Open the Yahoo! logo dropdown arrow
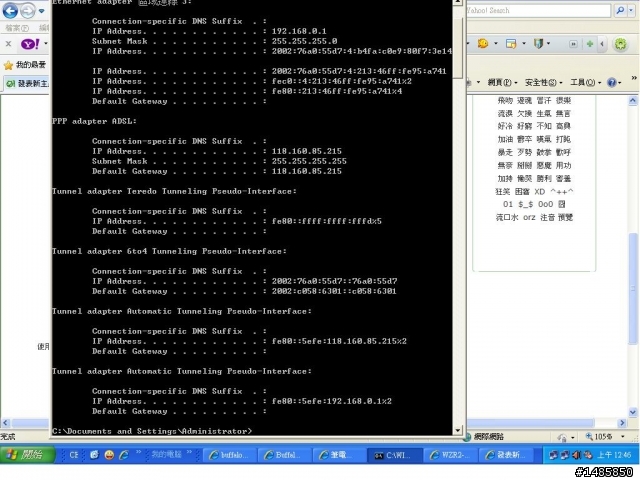Viewport: 640px width, 480px height. point(46,43)
